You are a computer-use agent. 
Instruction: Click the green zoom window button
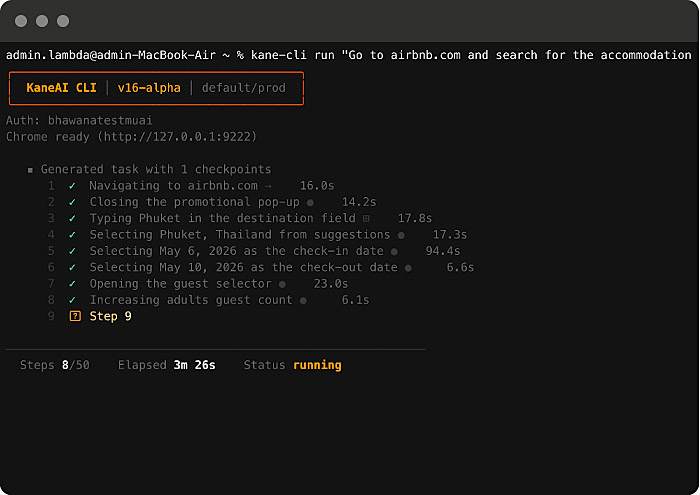pyautogui.click(x=63, y=21)
